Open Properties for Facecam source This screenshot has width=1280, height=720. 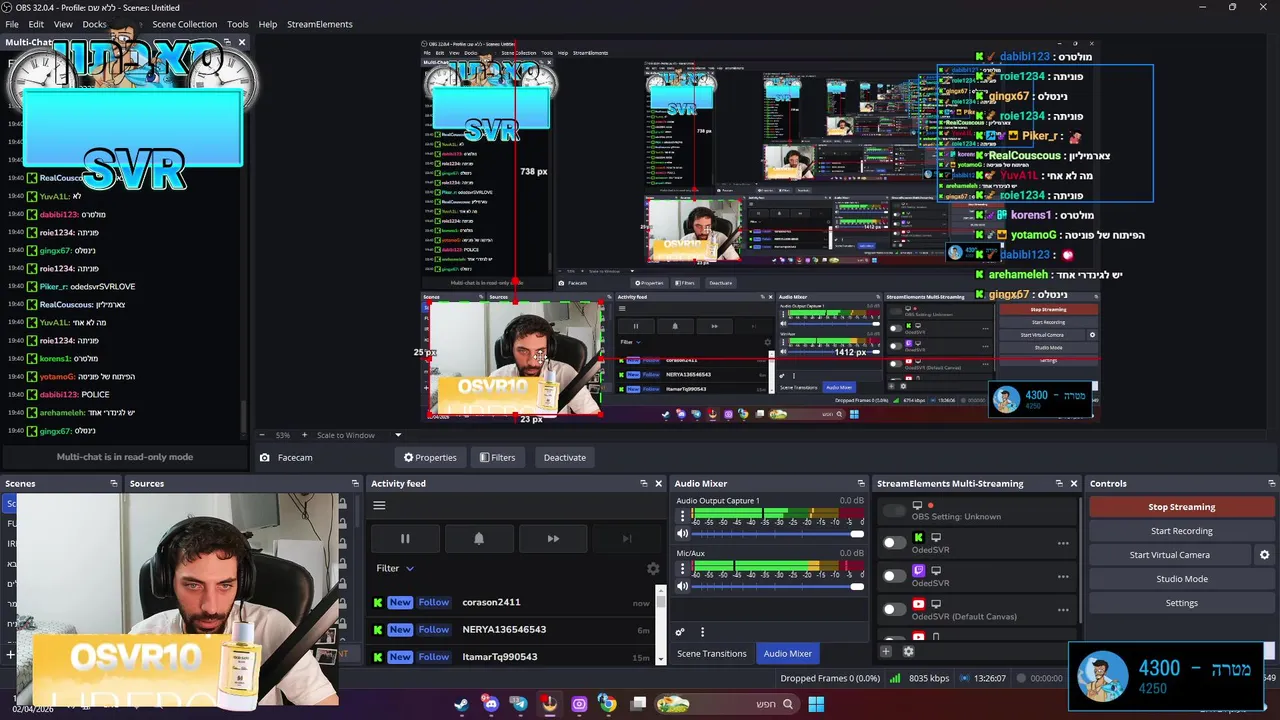[x=430, y=457]
